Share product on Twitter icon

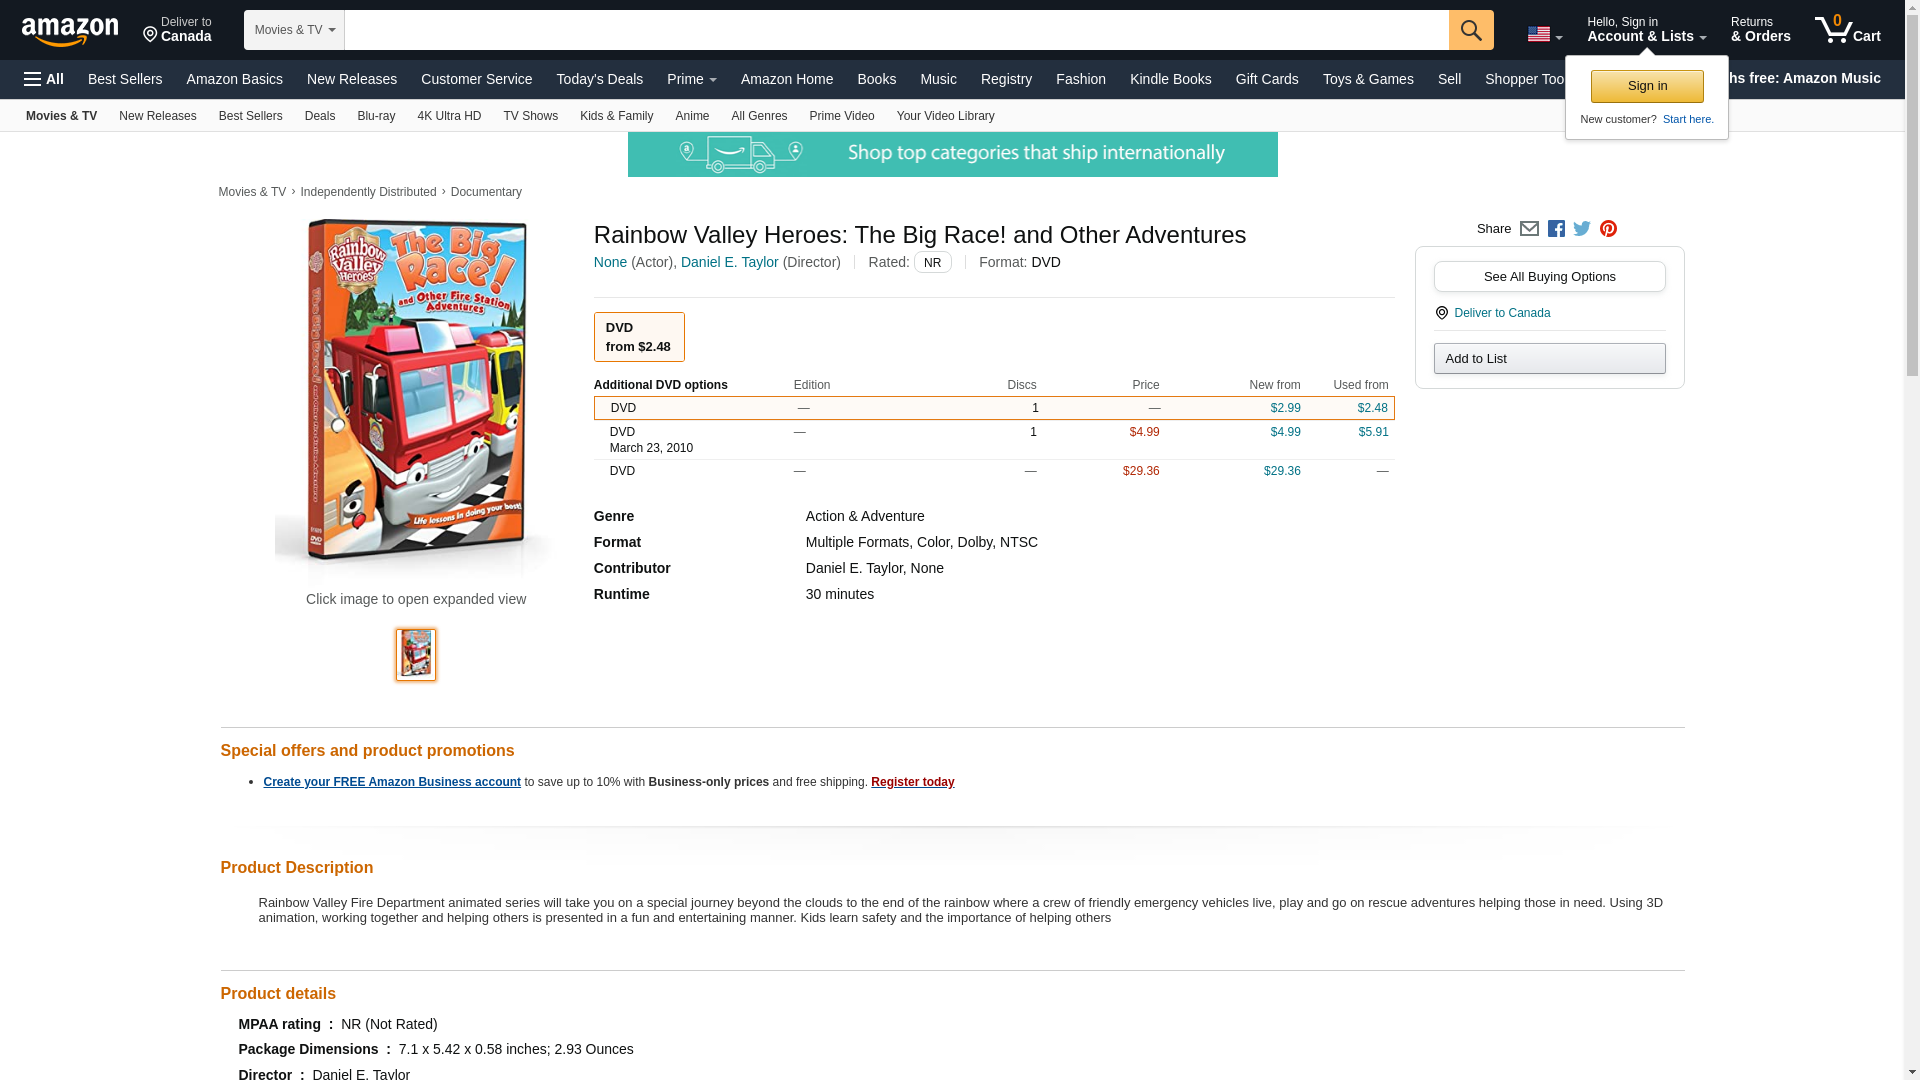(1582, 229)
